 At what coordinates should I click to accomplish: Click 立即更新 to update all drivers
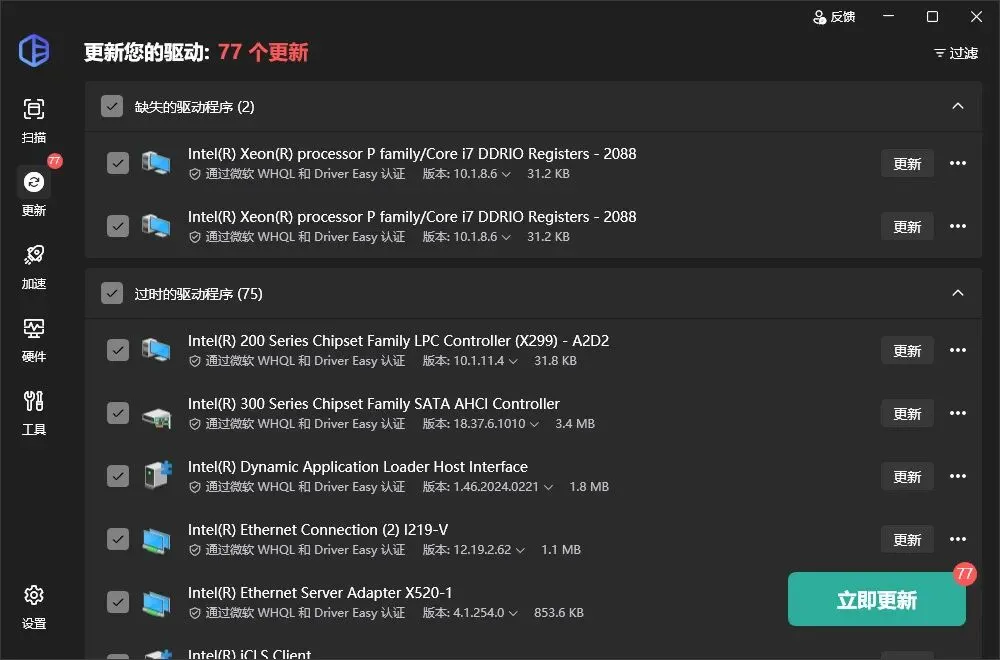(x=876, y=599)
